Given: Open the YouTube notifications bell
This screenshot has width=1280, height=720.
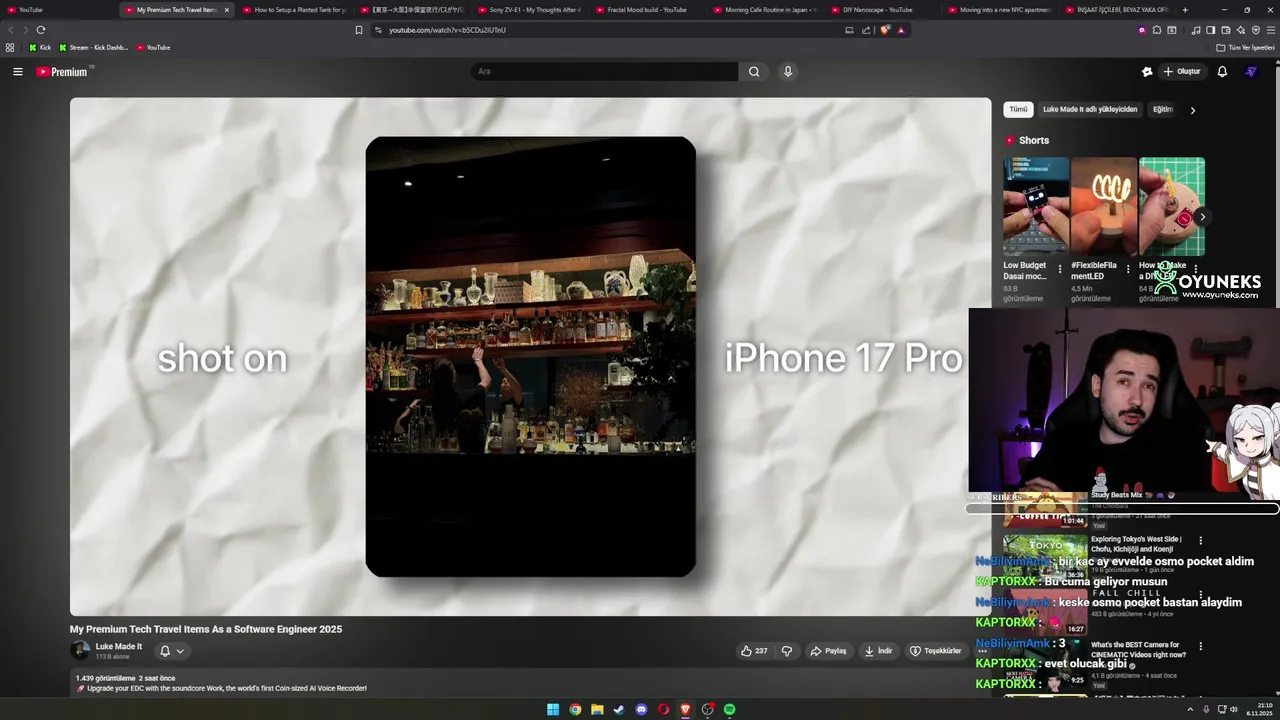Looking at the screenshot, I should 1222,72.
